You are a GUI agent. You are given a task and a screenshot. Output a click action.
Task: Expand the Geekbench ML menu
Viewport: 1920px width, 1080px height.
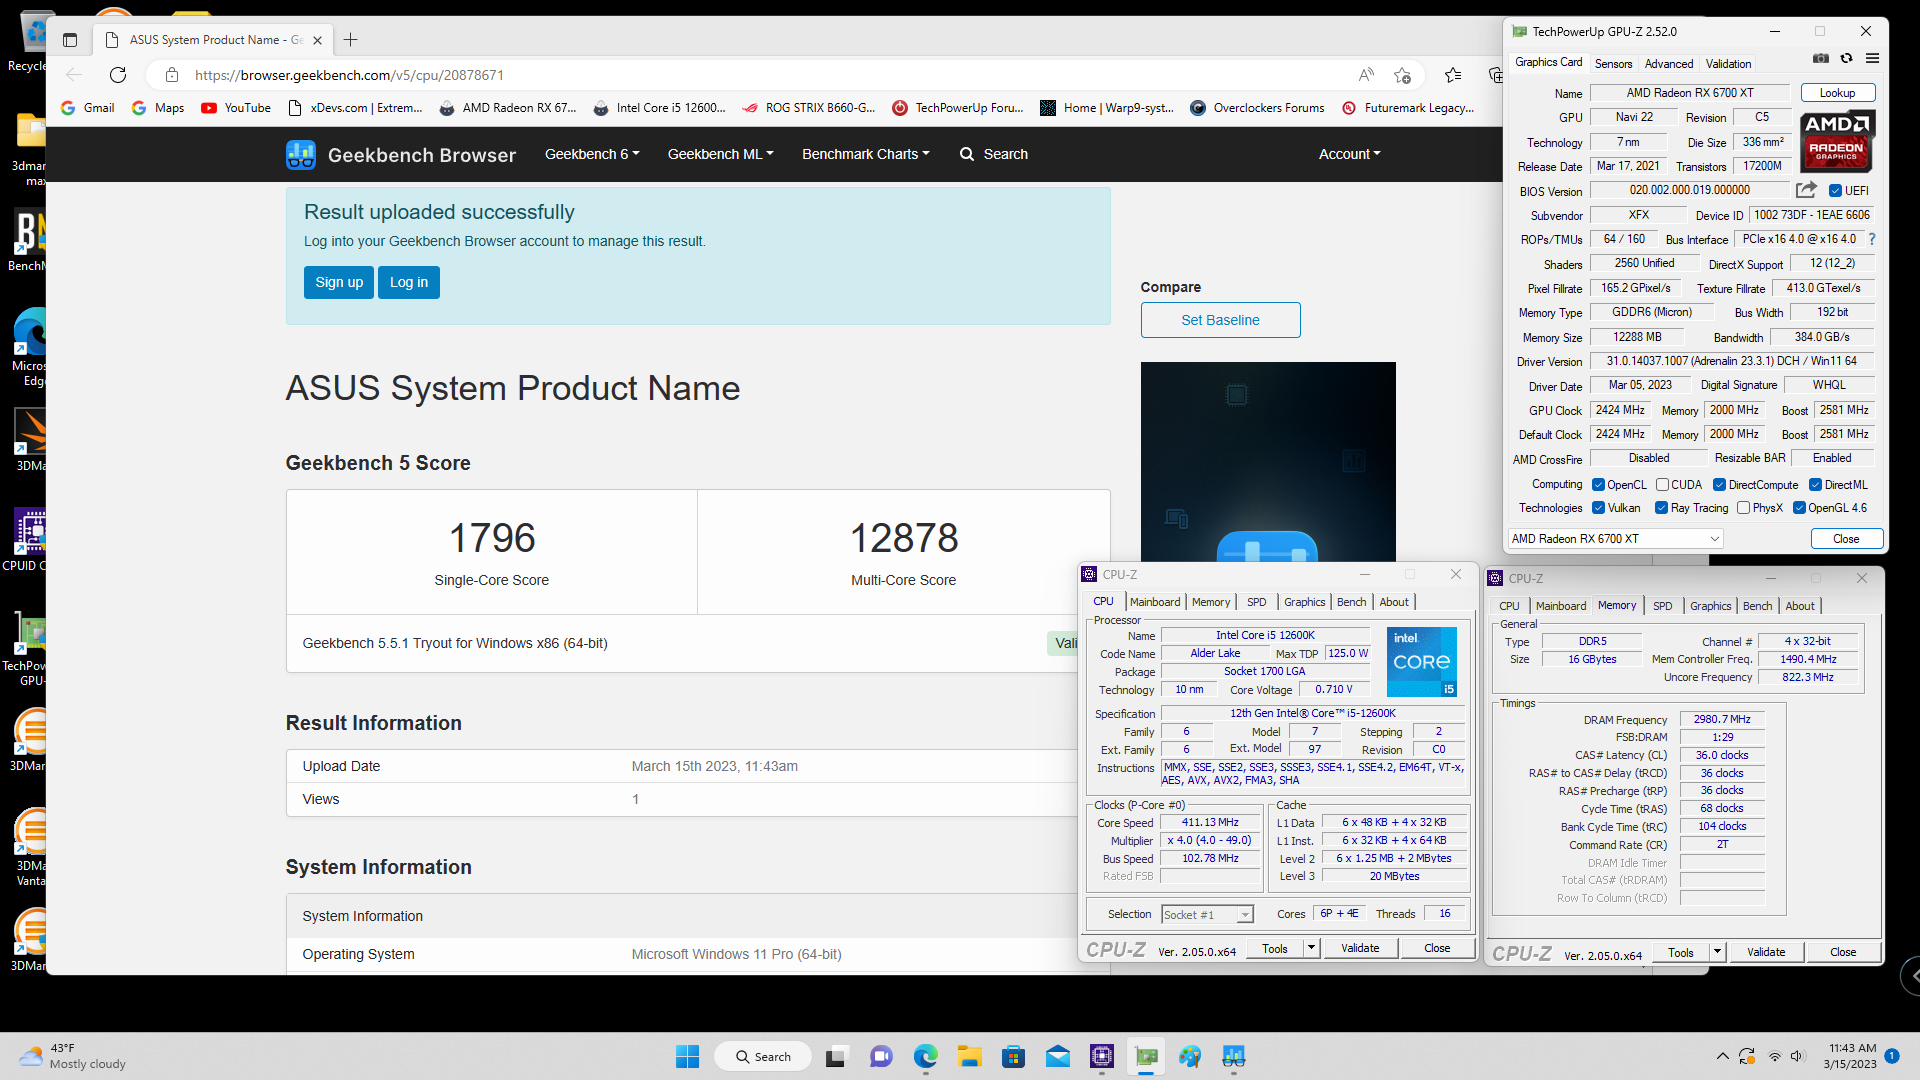(x=720, y=154)
